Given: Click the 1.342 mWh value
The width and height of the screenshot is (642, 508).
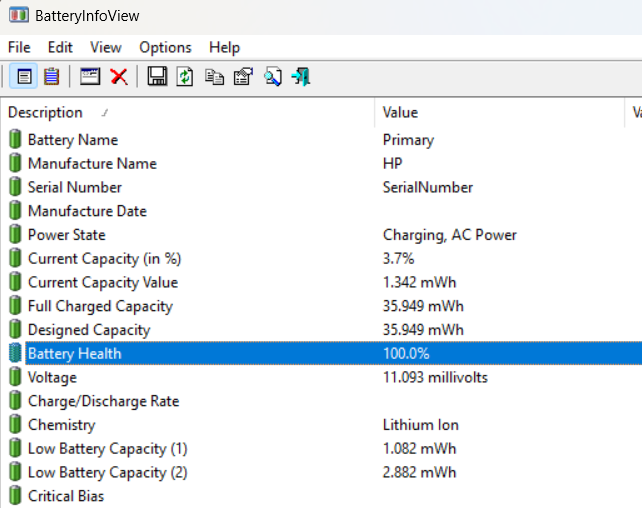Looking at the screenshot, I should tap(419, 282).
